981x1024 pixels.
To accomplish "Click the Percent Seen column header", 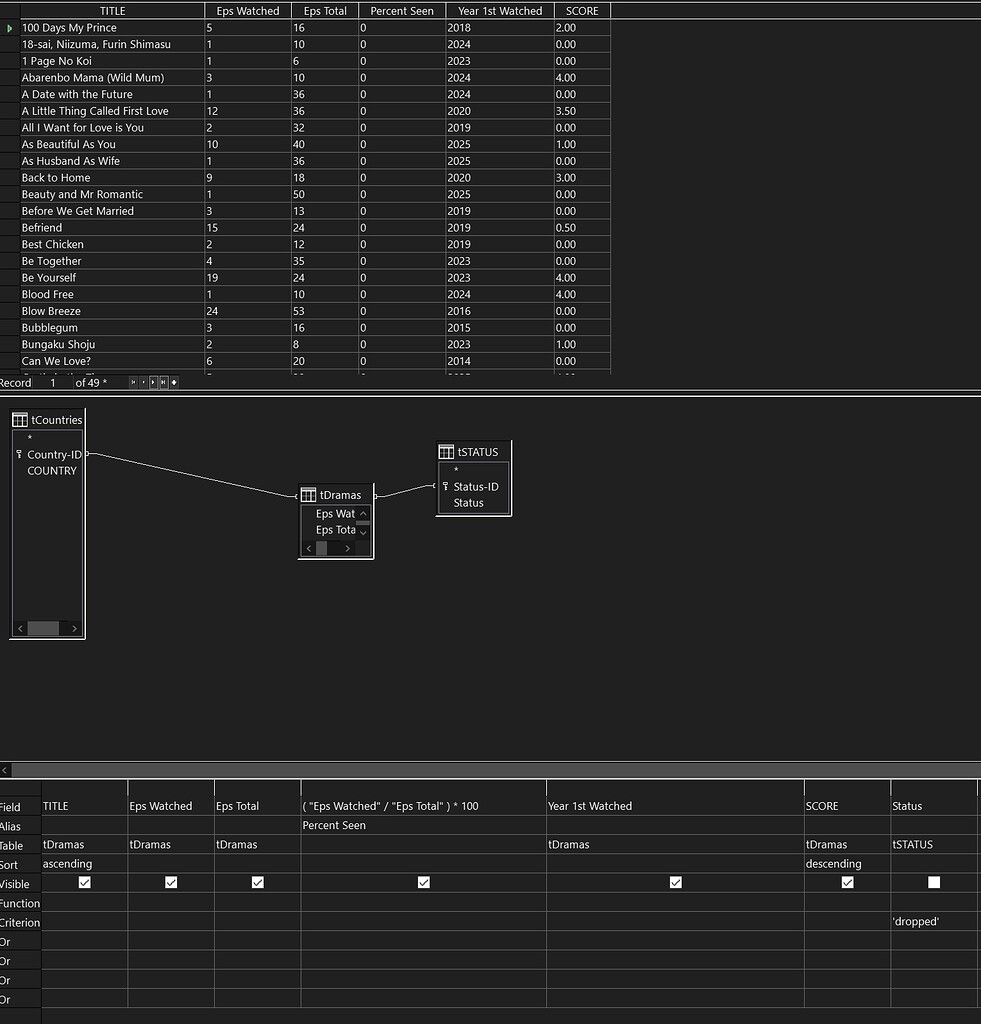I will click(x=402, y=11).
